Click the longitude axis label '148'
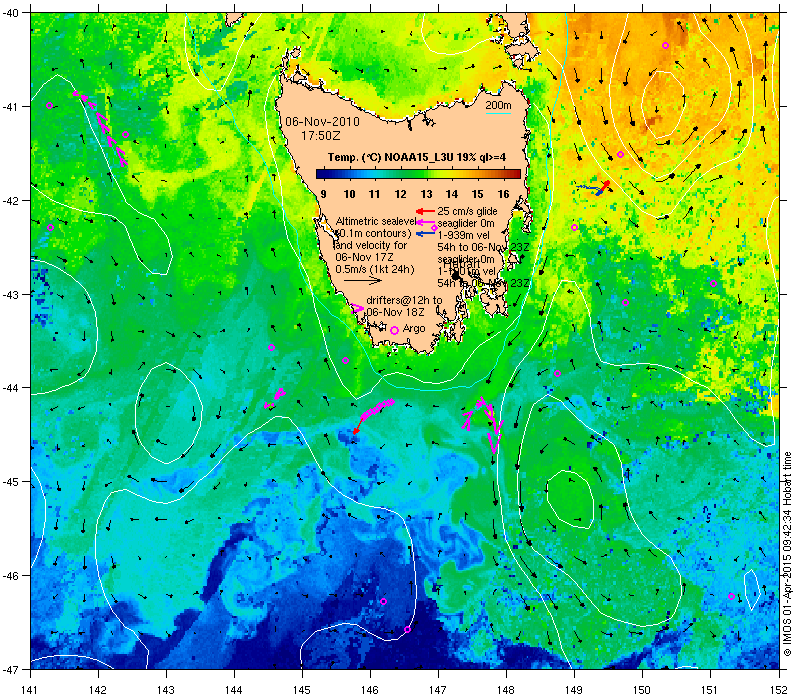The image size is (800, 700). pos(506,690)
